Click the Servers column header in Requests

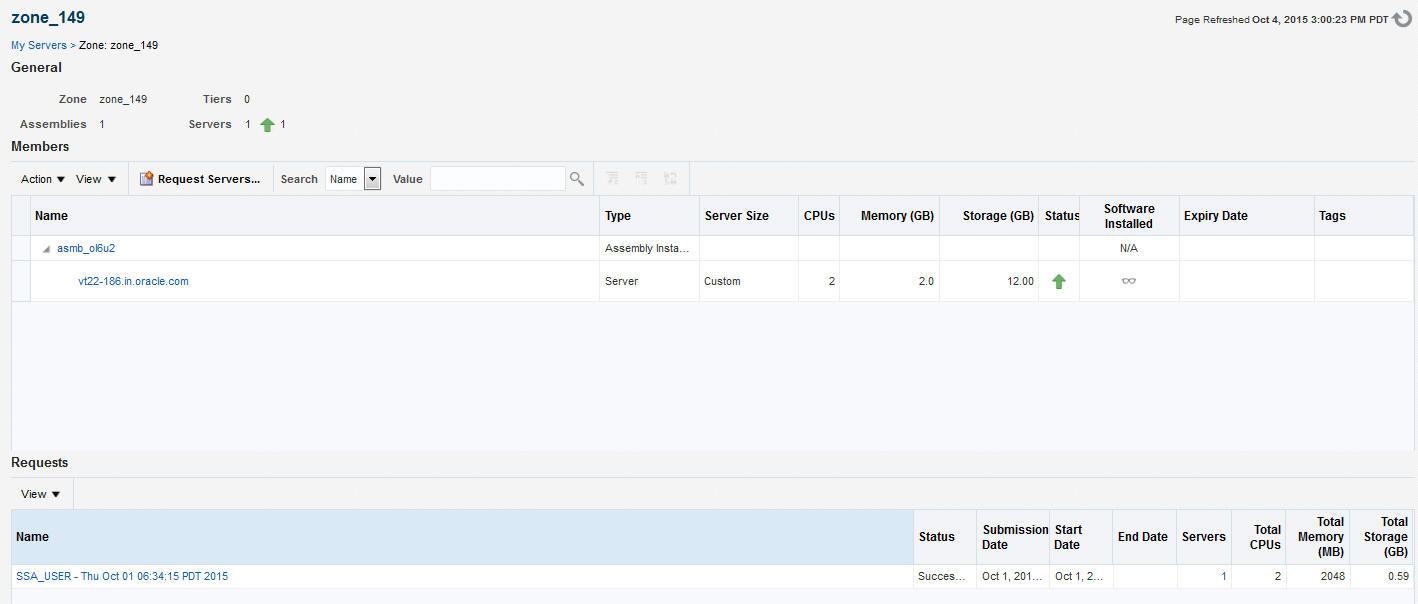pyautogui.click(x=1204, y=537)
